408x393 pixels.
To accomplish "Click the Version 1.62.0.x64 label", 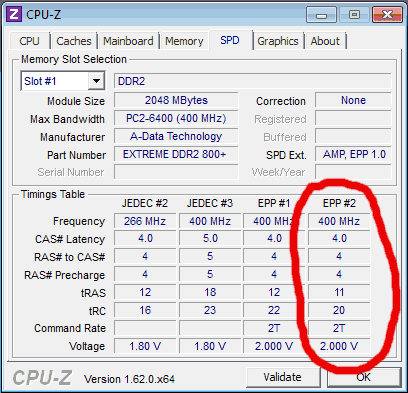I will tap(129, 379).
